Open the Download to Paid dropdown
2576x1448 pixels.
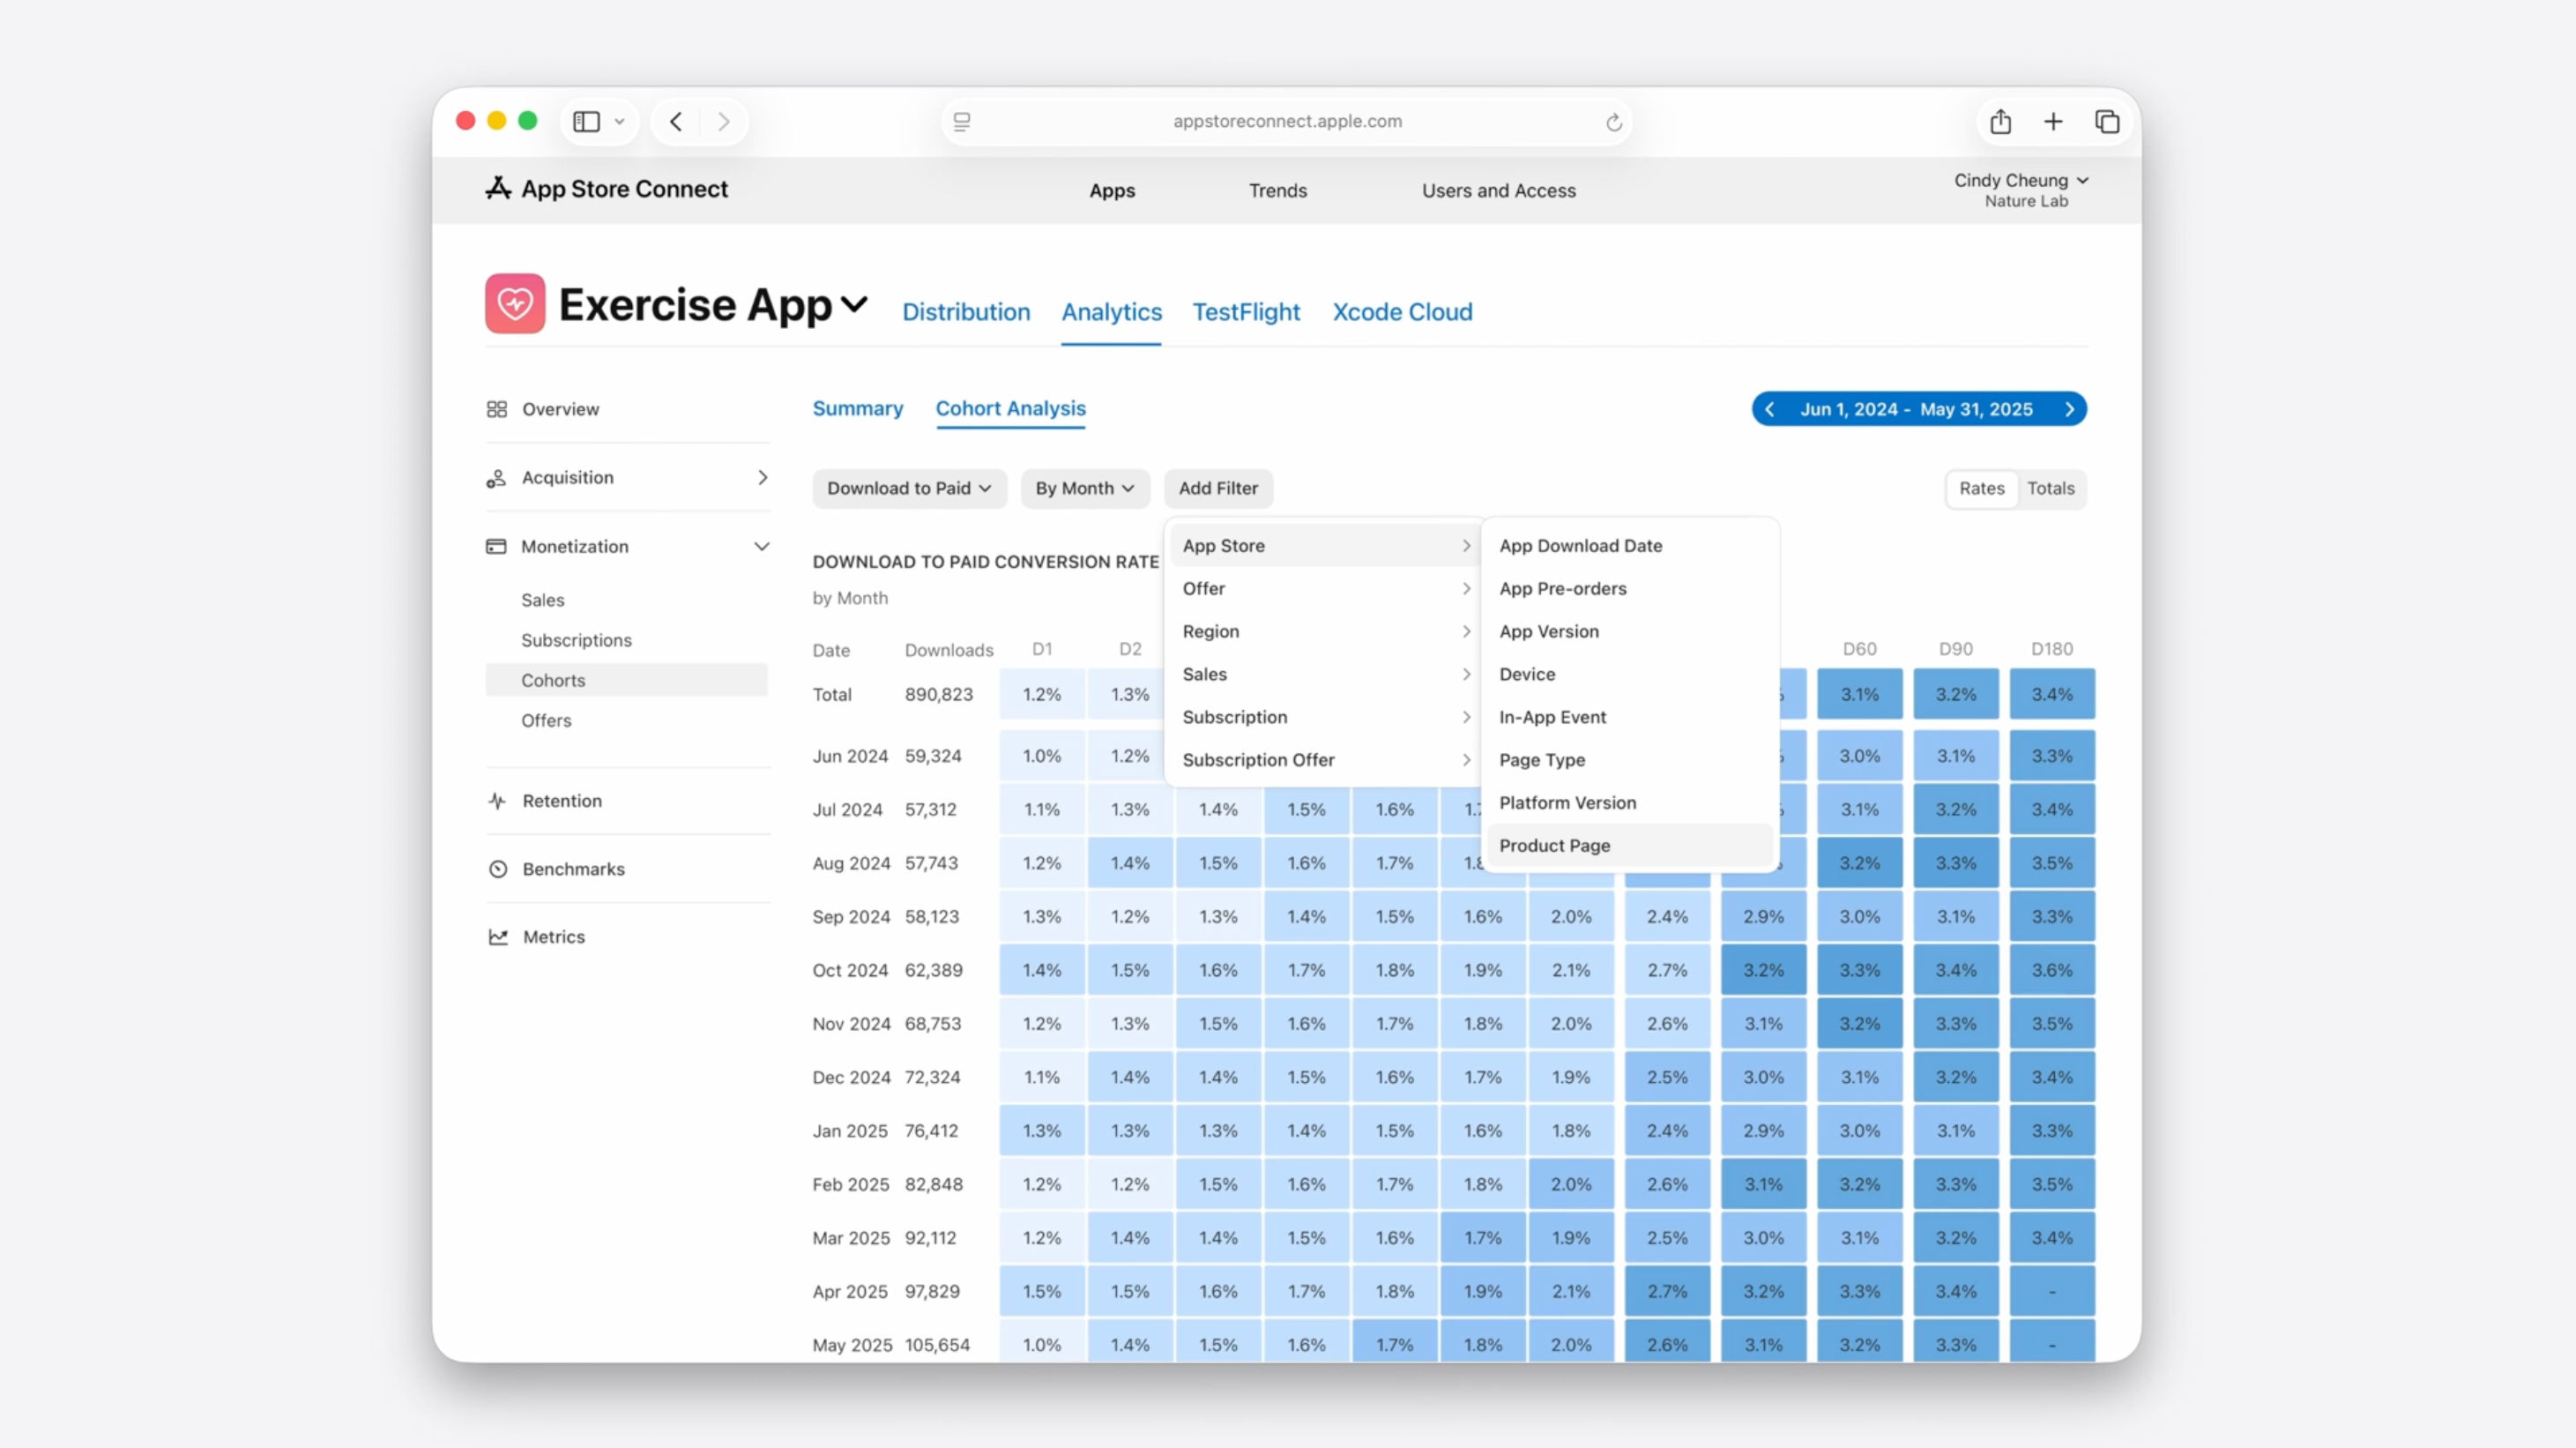pos(908,489)
